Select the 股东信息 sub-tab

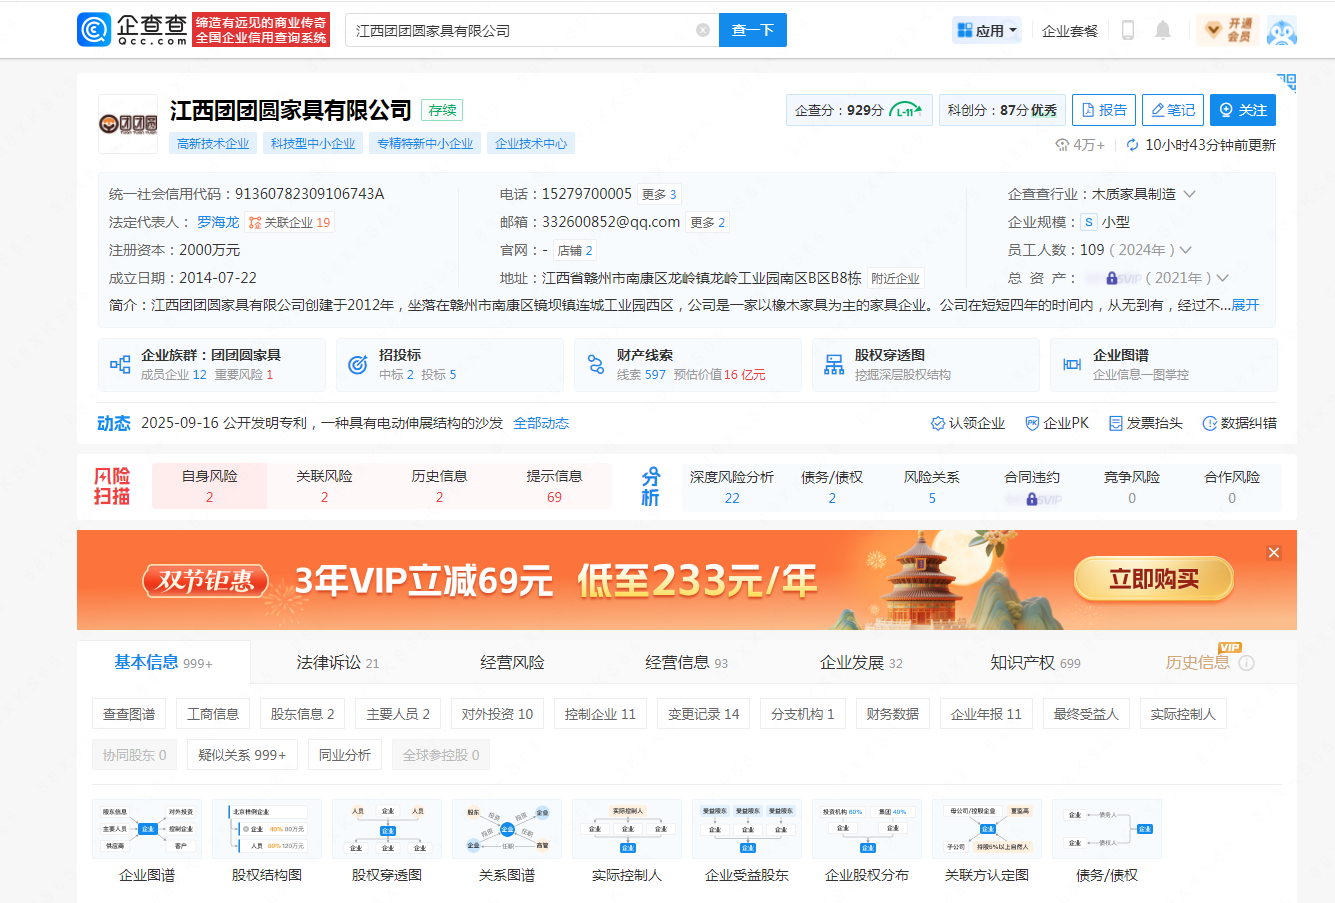[x=302, y=714]
